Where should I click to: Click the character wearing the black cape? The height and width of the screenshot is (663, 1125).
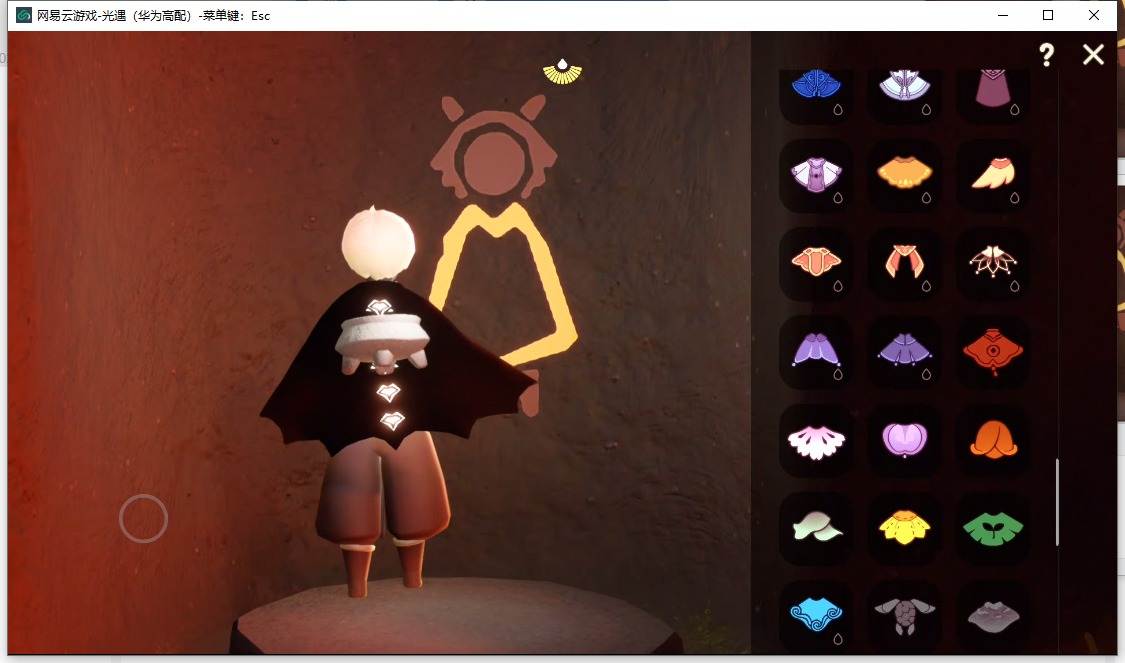click(x=387, y=402)
